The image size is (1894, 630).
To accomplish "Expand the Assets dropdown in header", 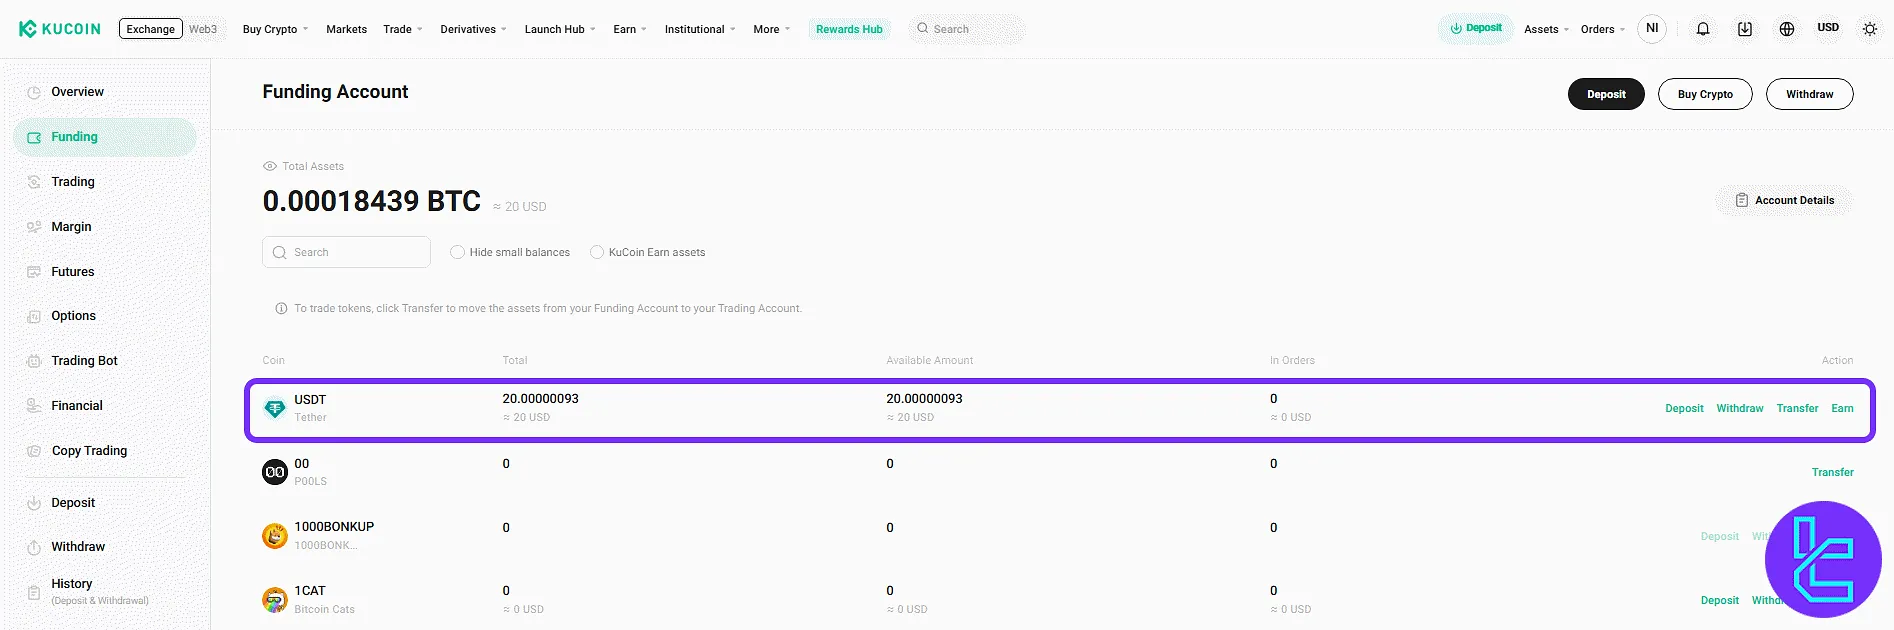I will click(1546, 29).
